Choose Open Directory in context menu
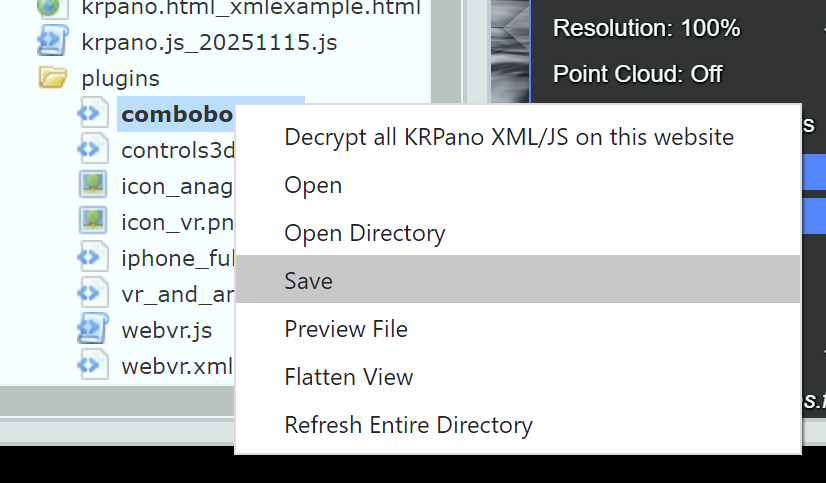Screen dimensions: 826x483 365,233
